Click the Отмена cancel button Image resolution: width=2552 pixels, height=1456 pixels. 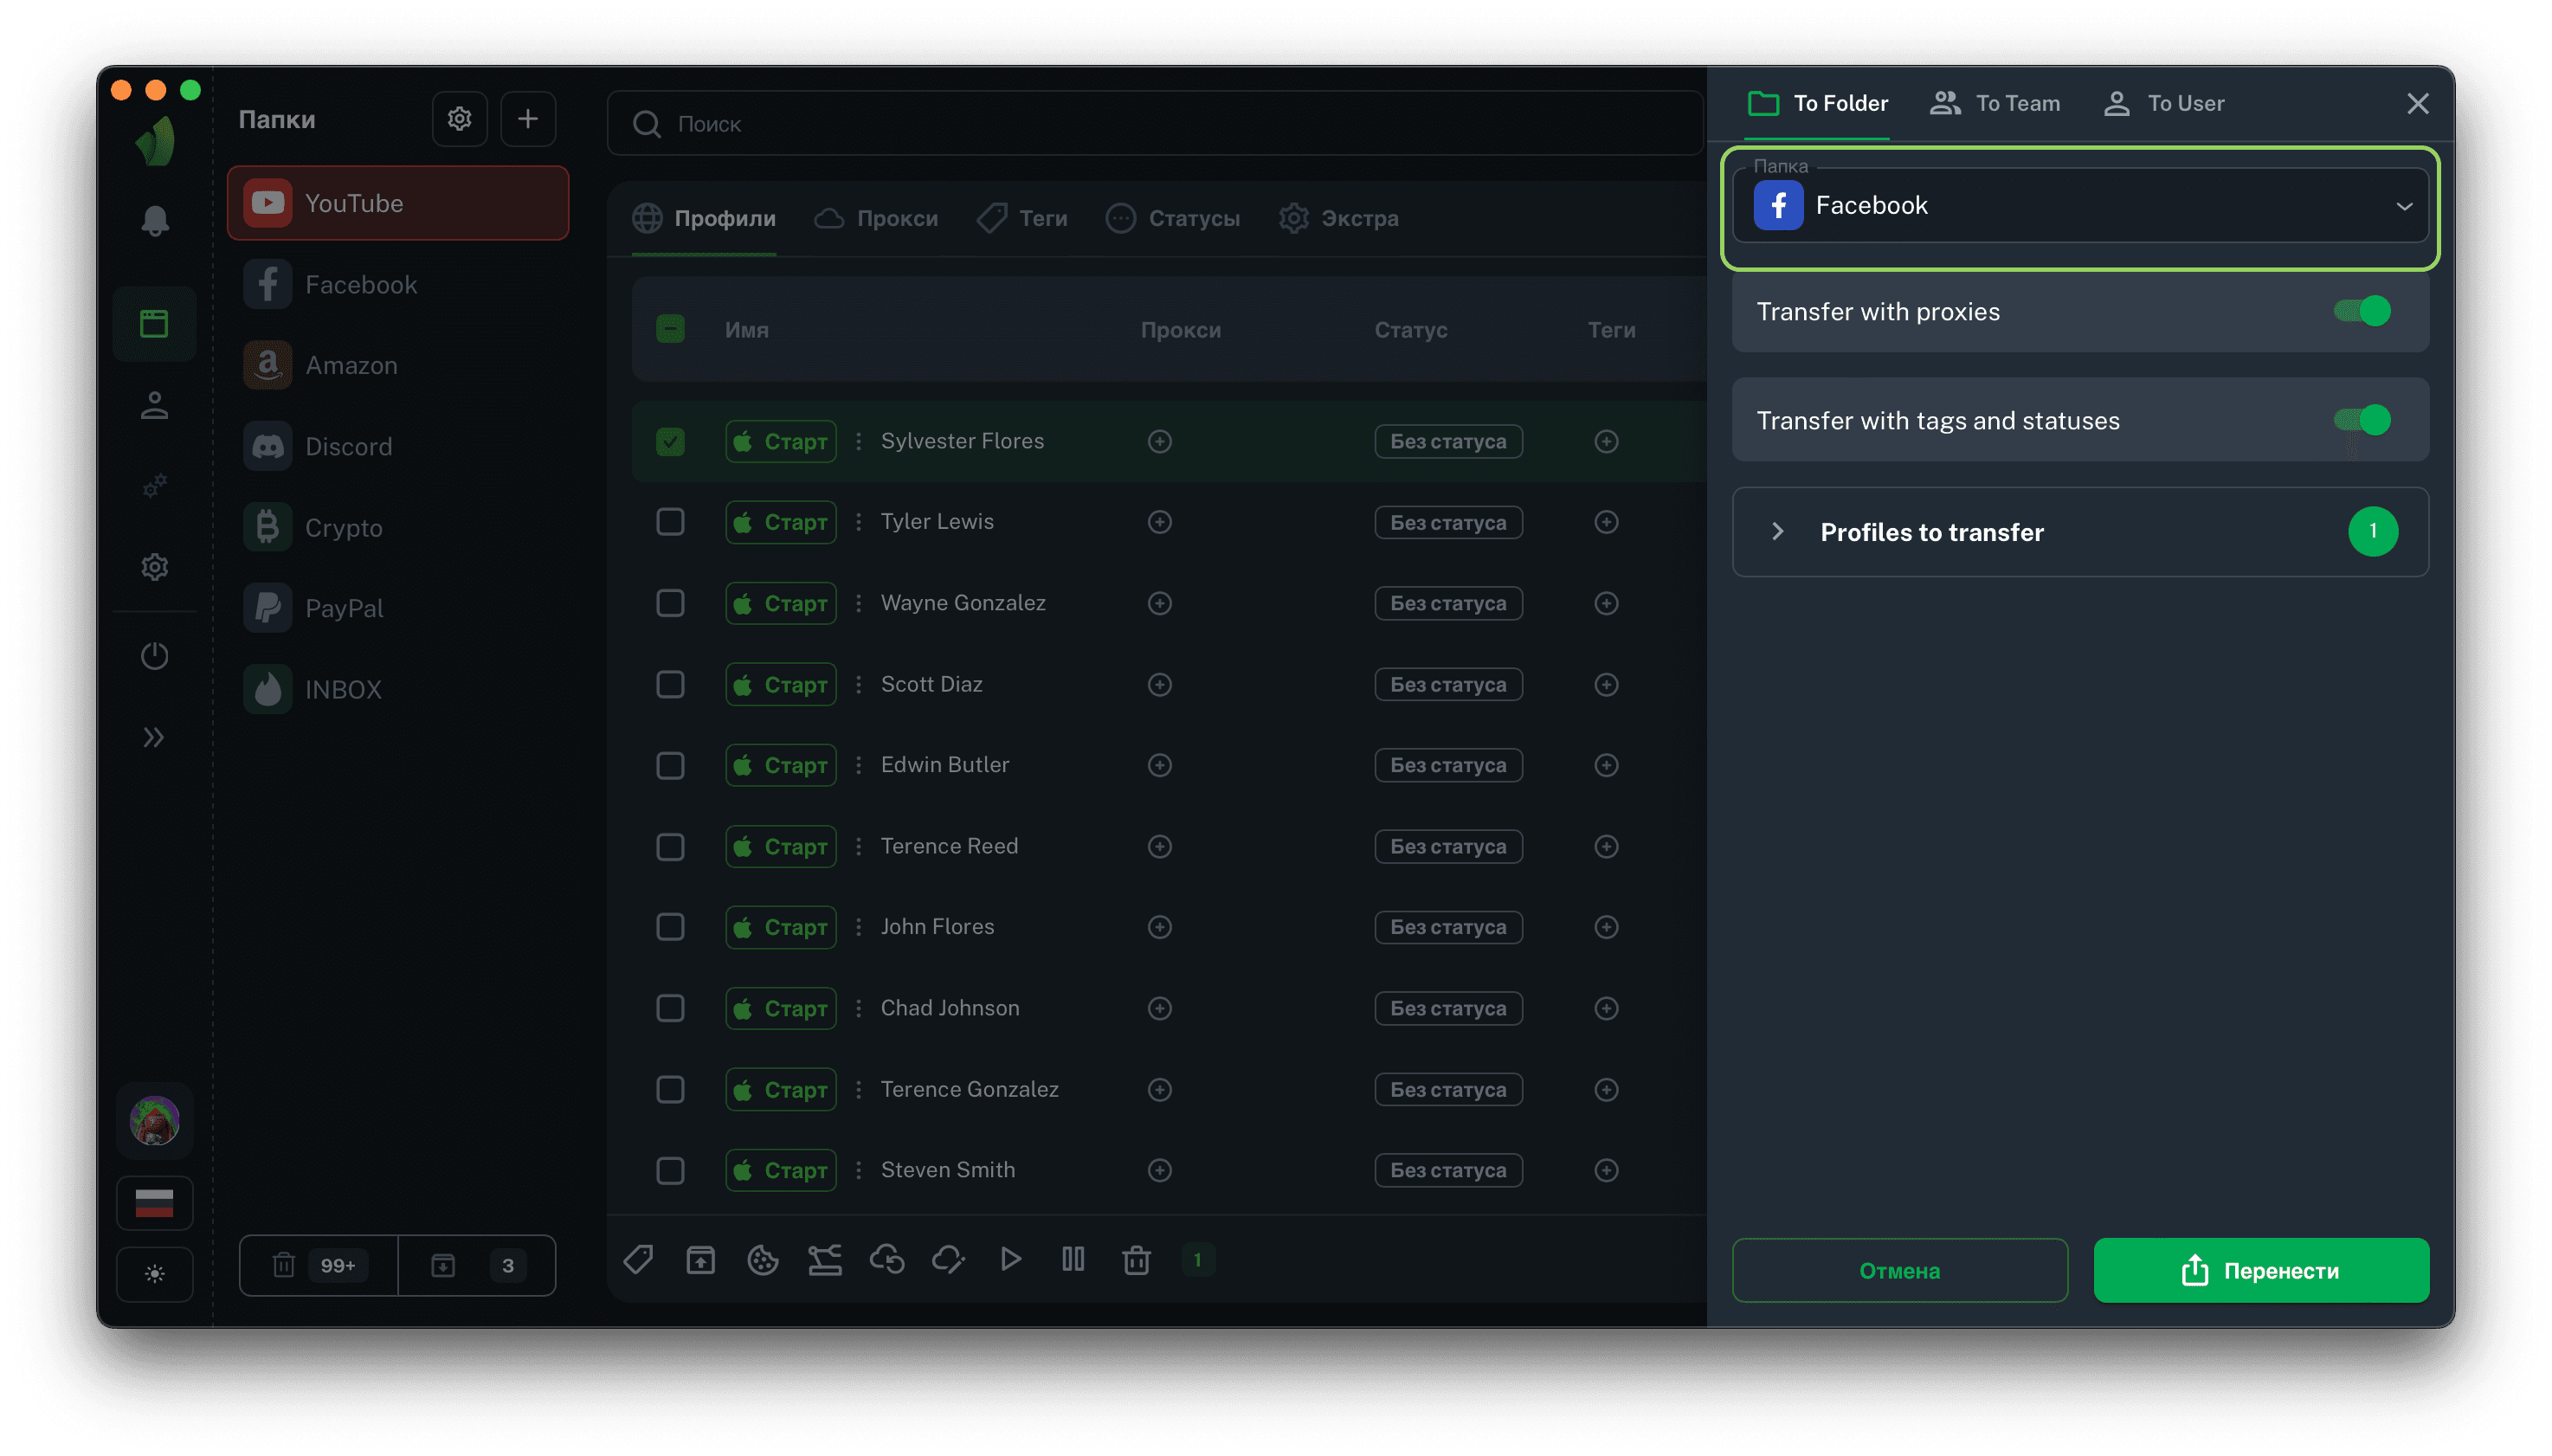click(x=1899, y=1270)
